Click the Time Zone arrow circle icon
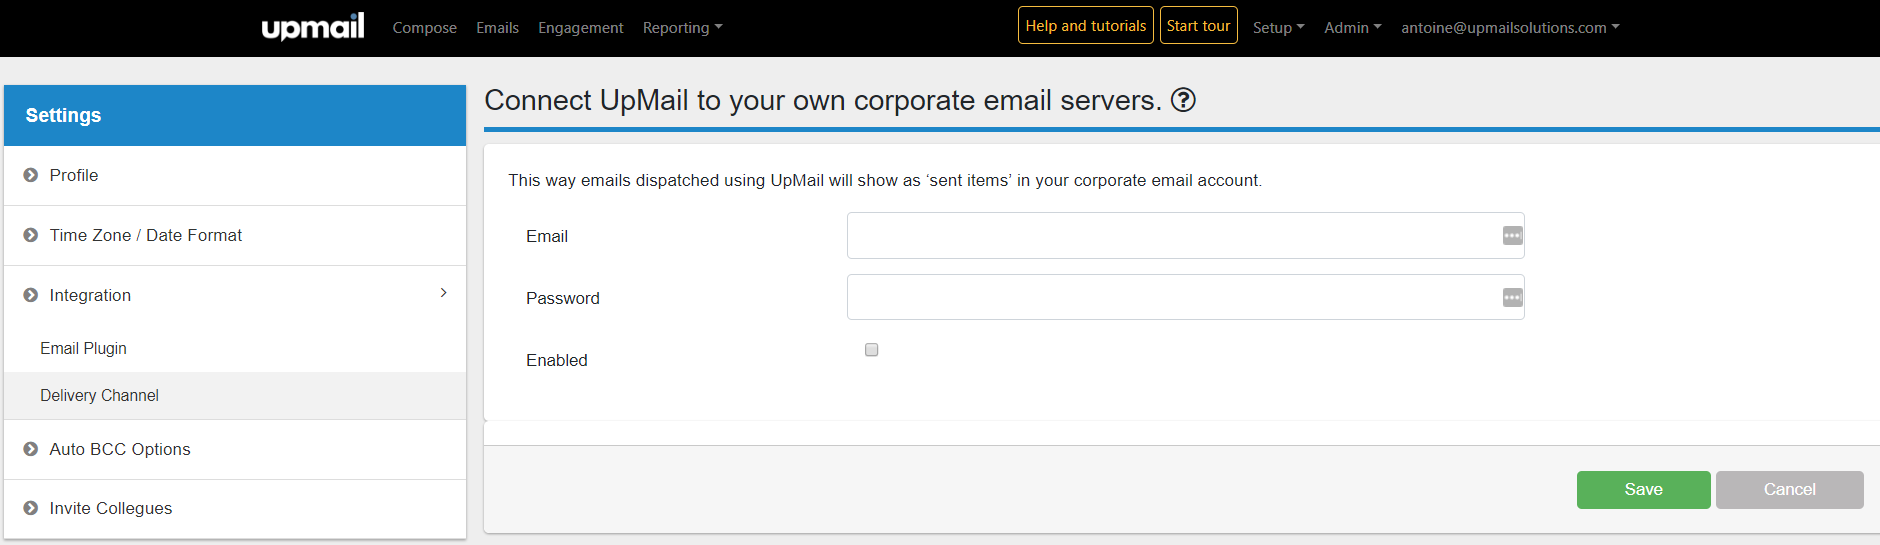This screenshot has width=1880, height=545. point(31,235)
